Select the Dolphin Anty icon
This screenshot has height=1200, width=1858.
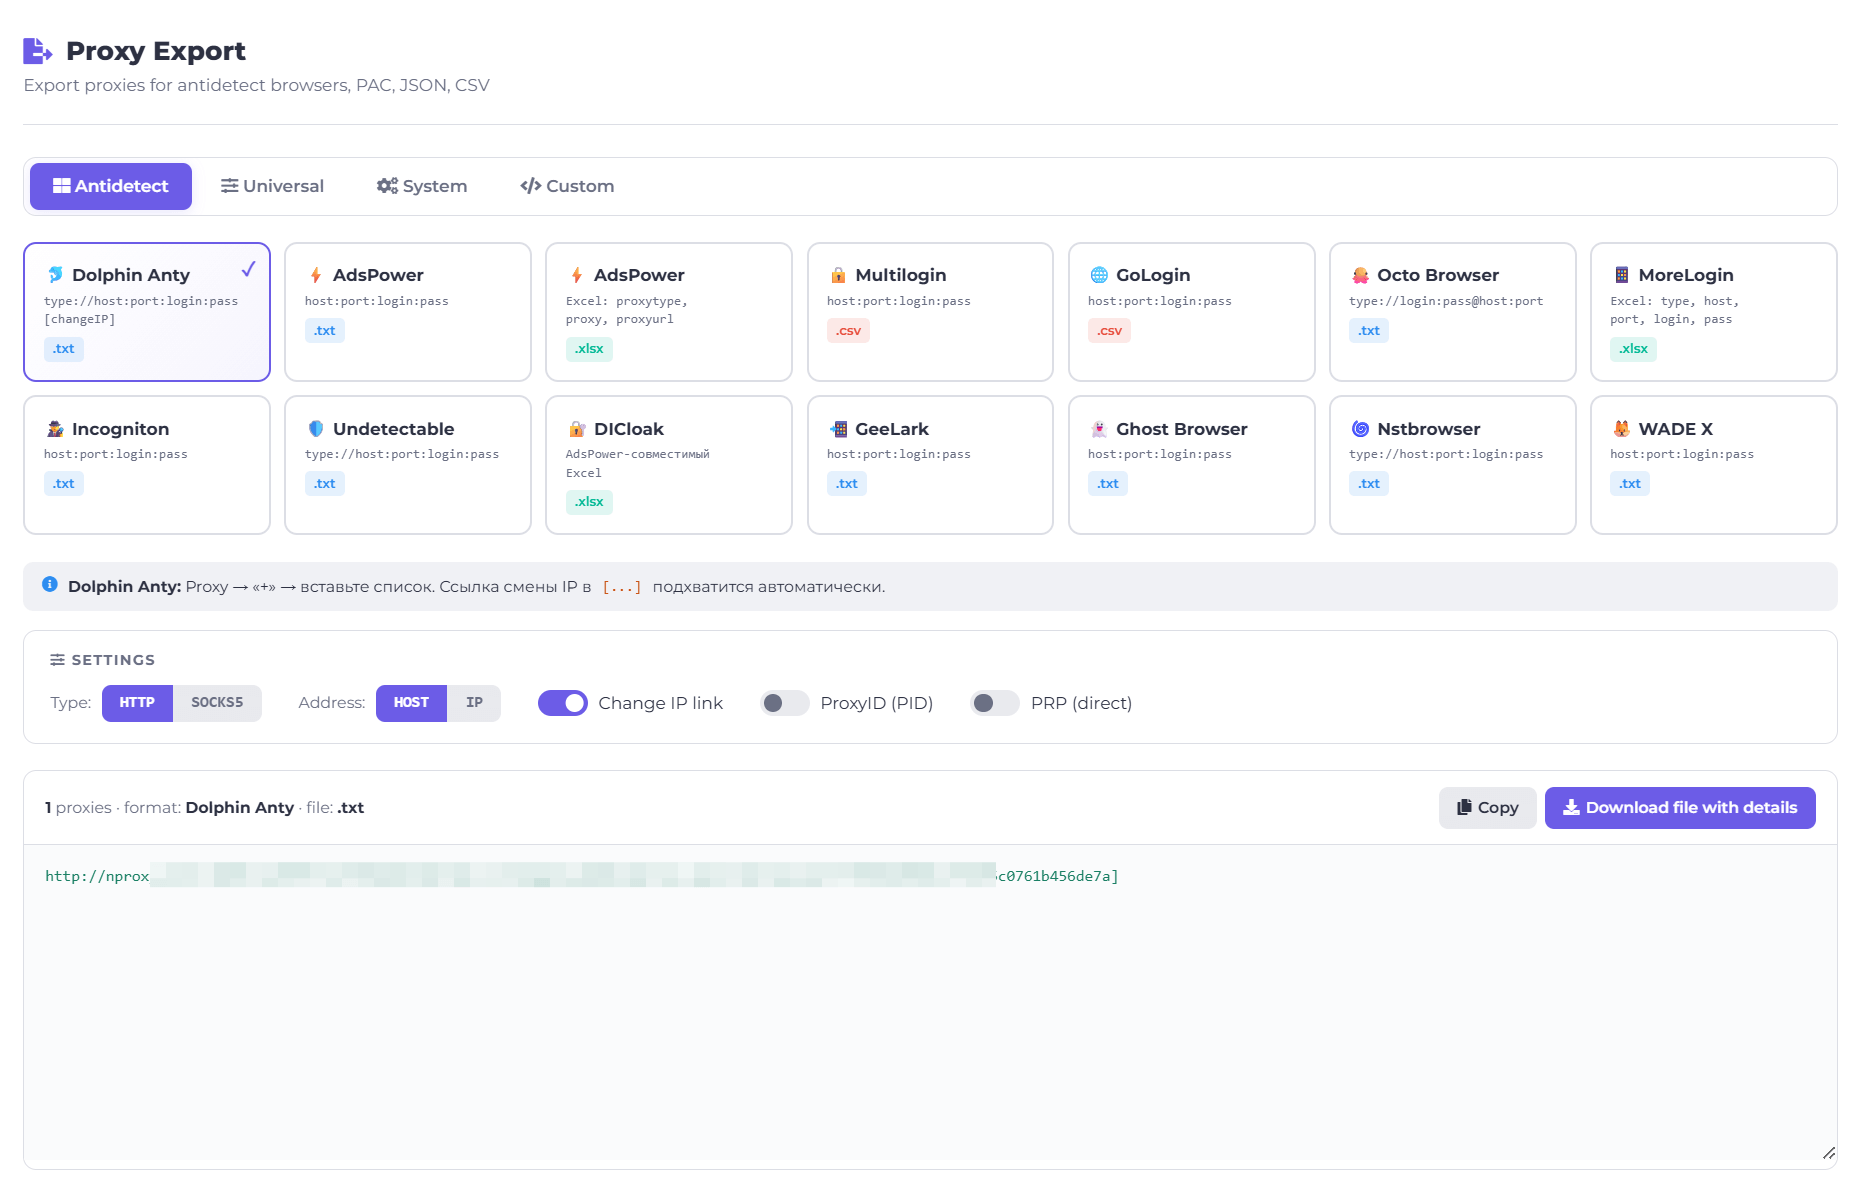click(x=55, y=275)
